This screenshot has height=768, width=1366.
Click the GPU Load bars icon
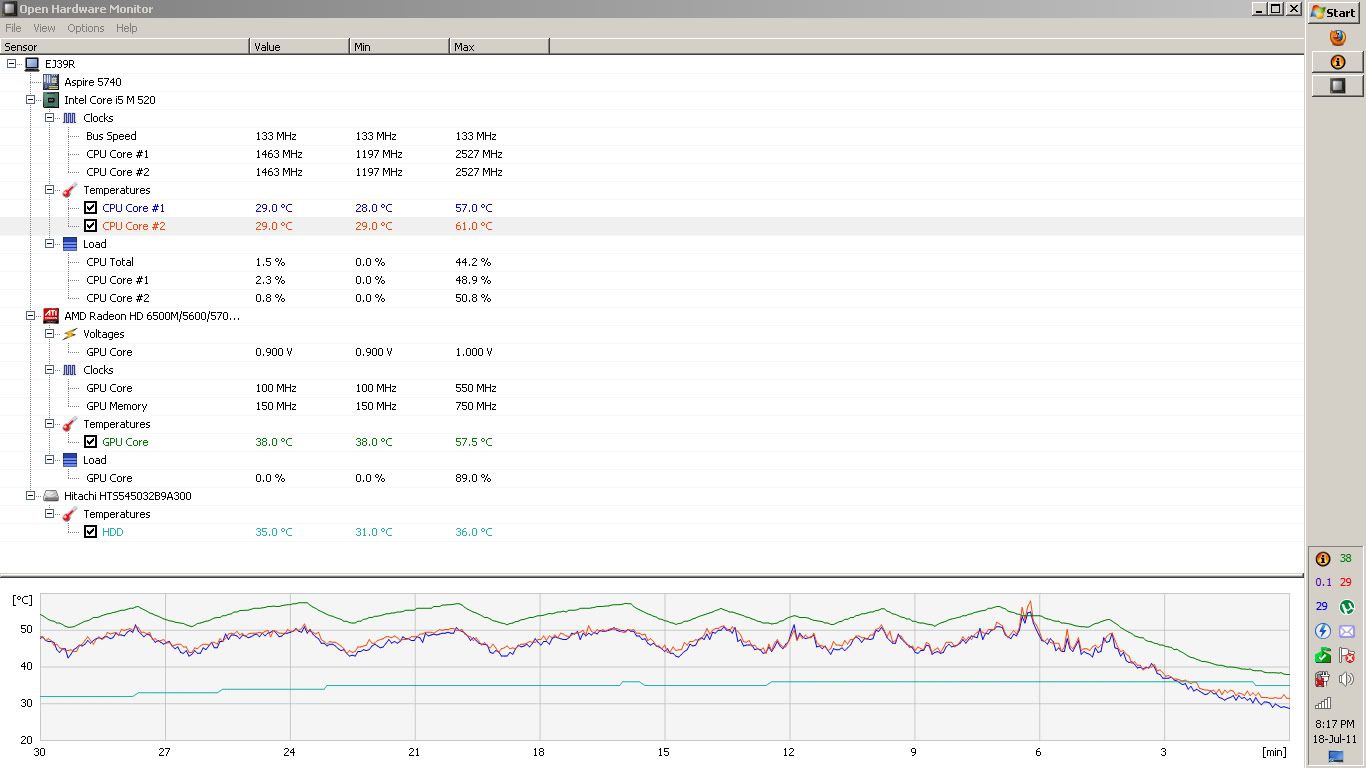click(x=70, y=460)
